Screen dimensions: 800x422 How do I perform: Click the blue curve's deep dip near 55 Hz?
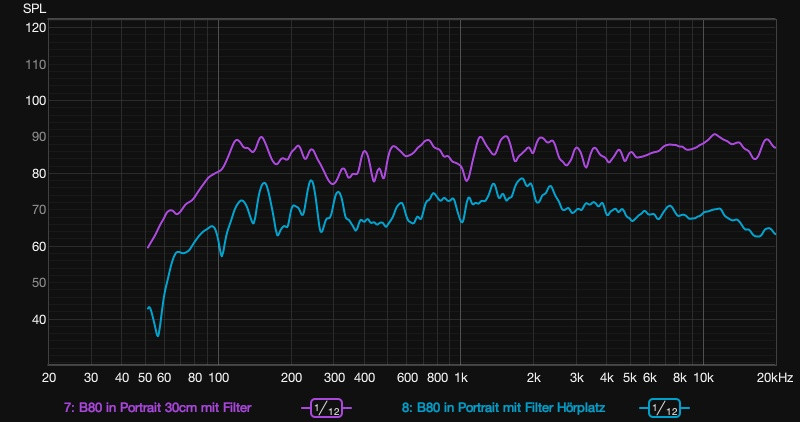157,335
